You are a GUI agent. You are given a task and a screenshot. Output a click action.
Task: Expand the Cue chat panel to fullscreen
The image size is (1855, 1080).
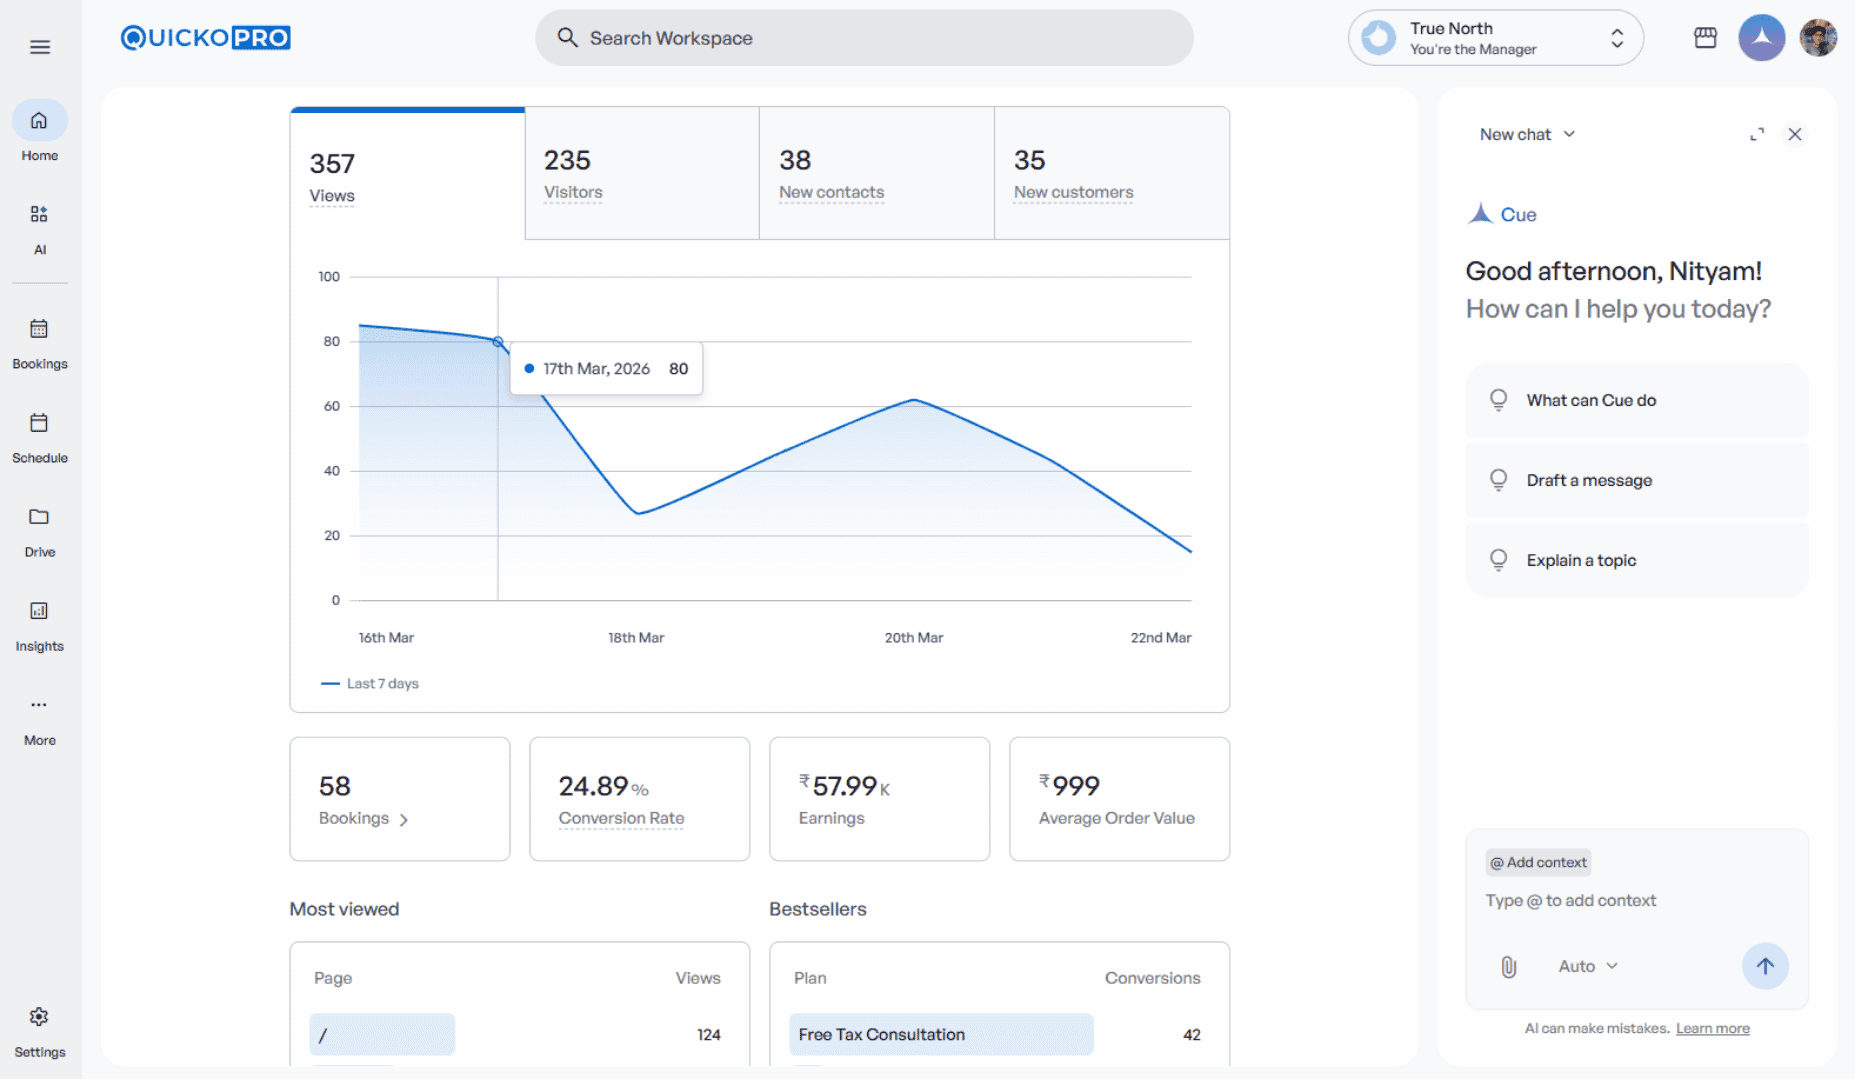click(x=1757, y=134)
